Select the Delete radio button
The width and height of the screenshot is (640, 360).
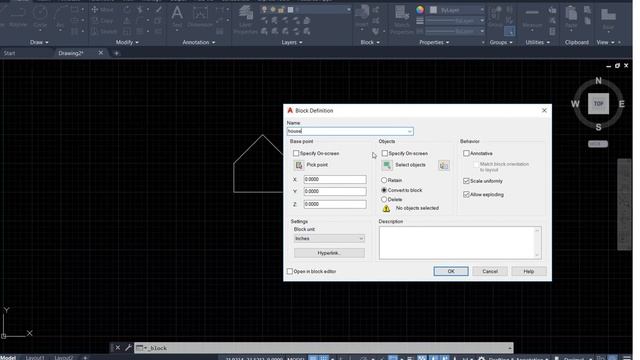(x=384, y=200)
